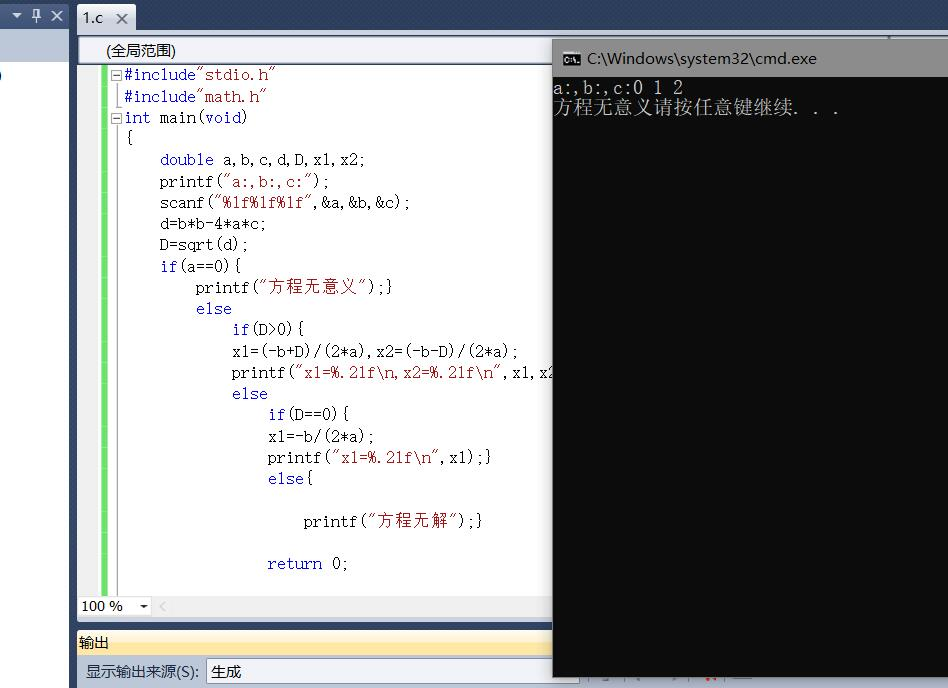The image size is (948, 688).
Task: Click the horizontal scrollbar left arrow
Action: (x=163, y=606)
